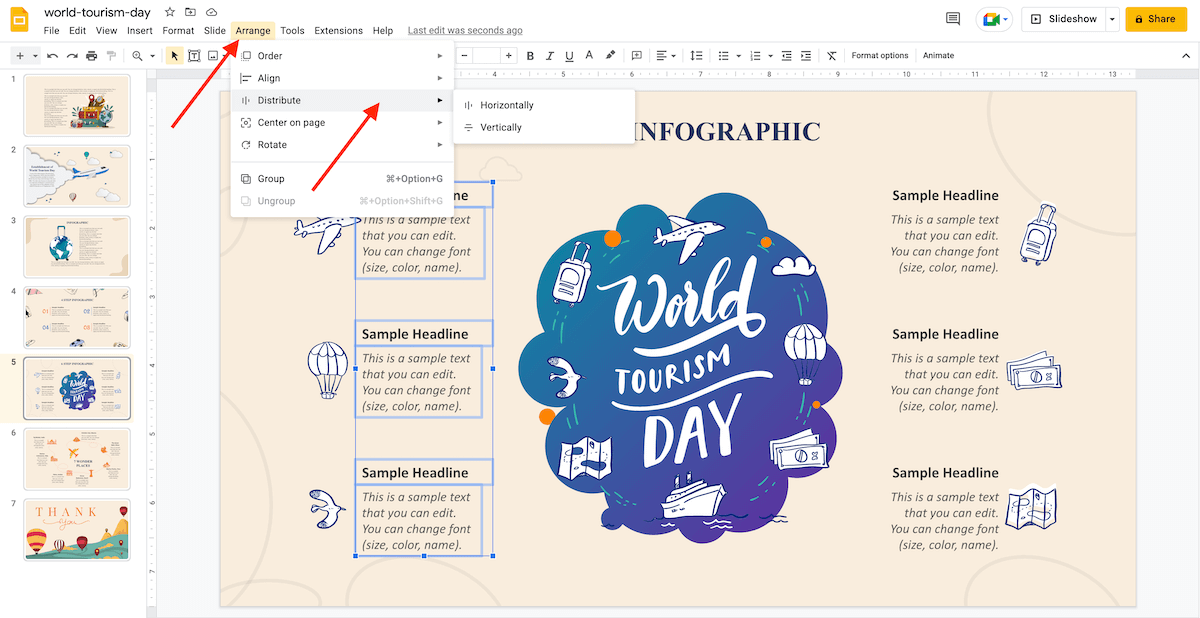Increase the text indent
The image size is (1200, 618).
pos(807,56)
